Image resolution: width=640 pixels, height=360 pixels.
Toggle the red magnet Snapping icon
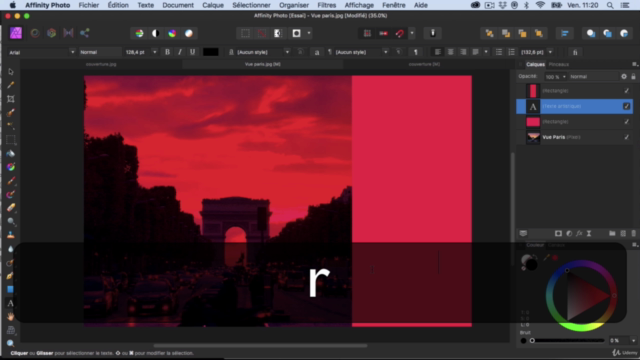click(400, 33)
